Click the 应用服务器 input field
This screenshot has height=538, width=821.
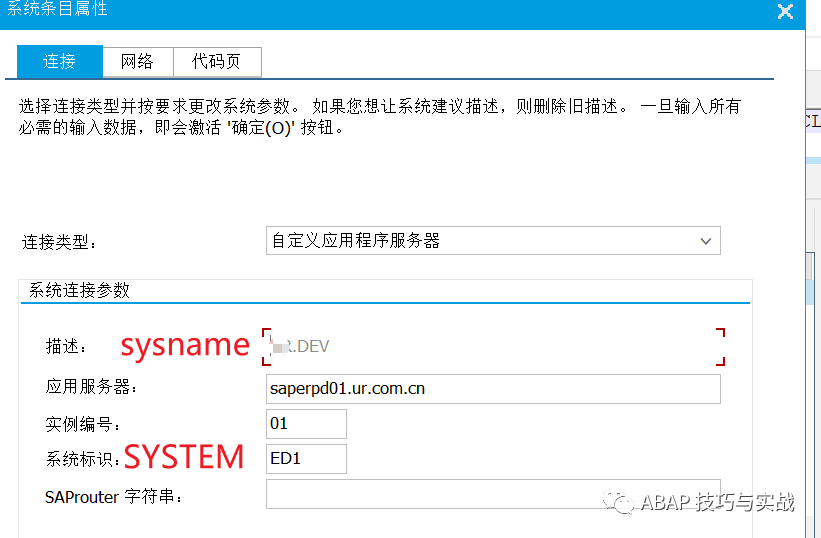click(493, 389)
